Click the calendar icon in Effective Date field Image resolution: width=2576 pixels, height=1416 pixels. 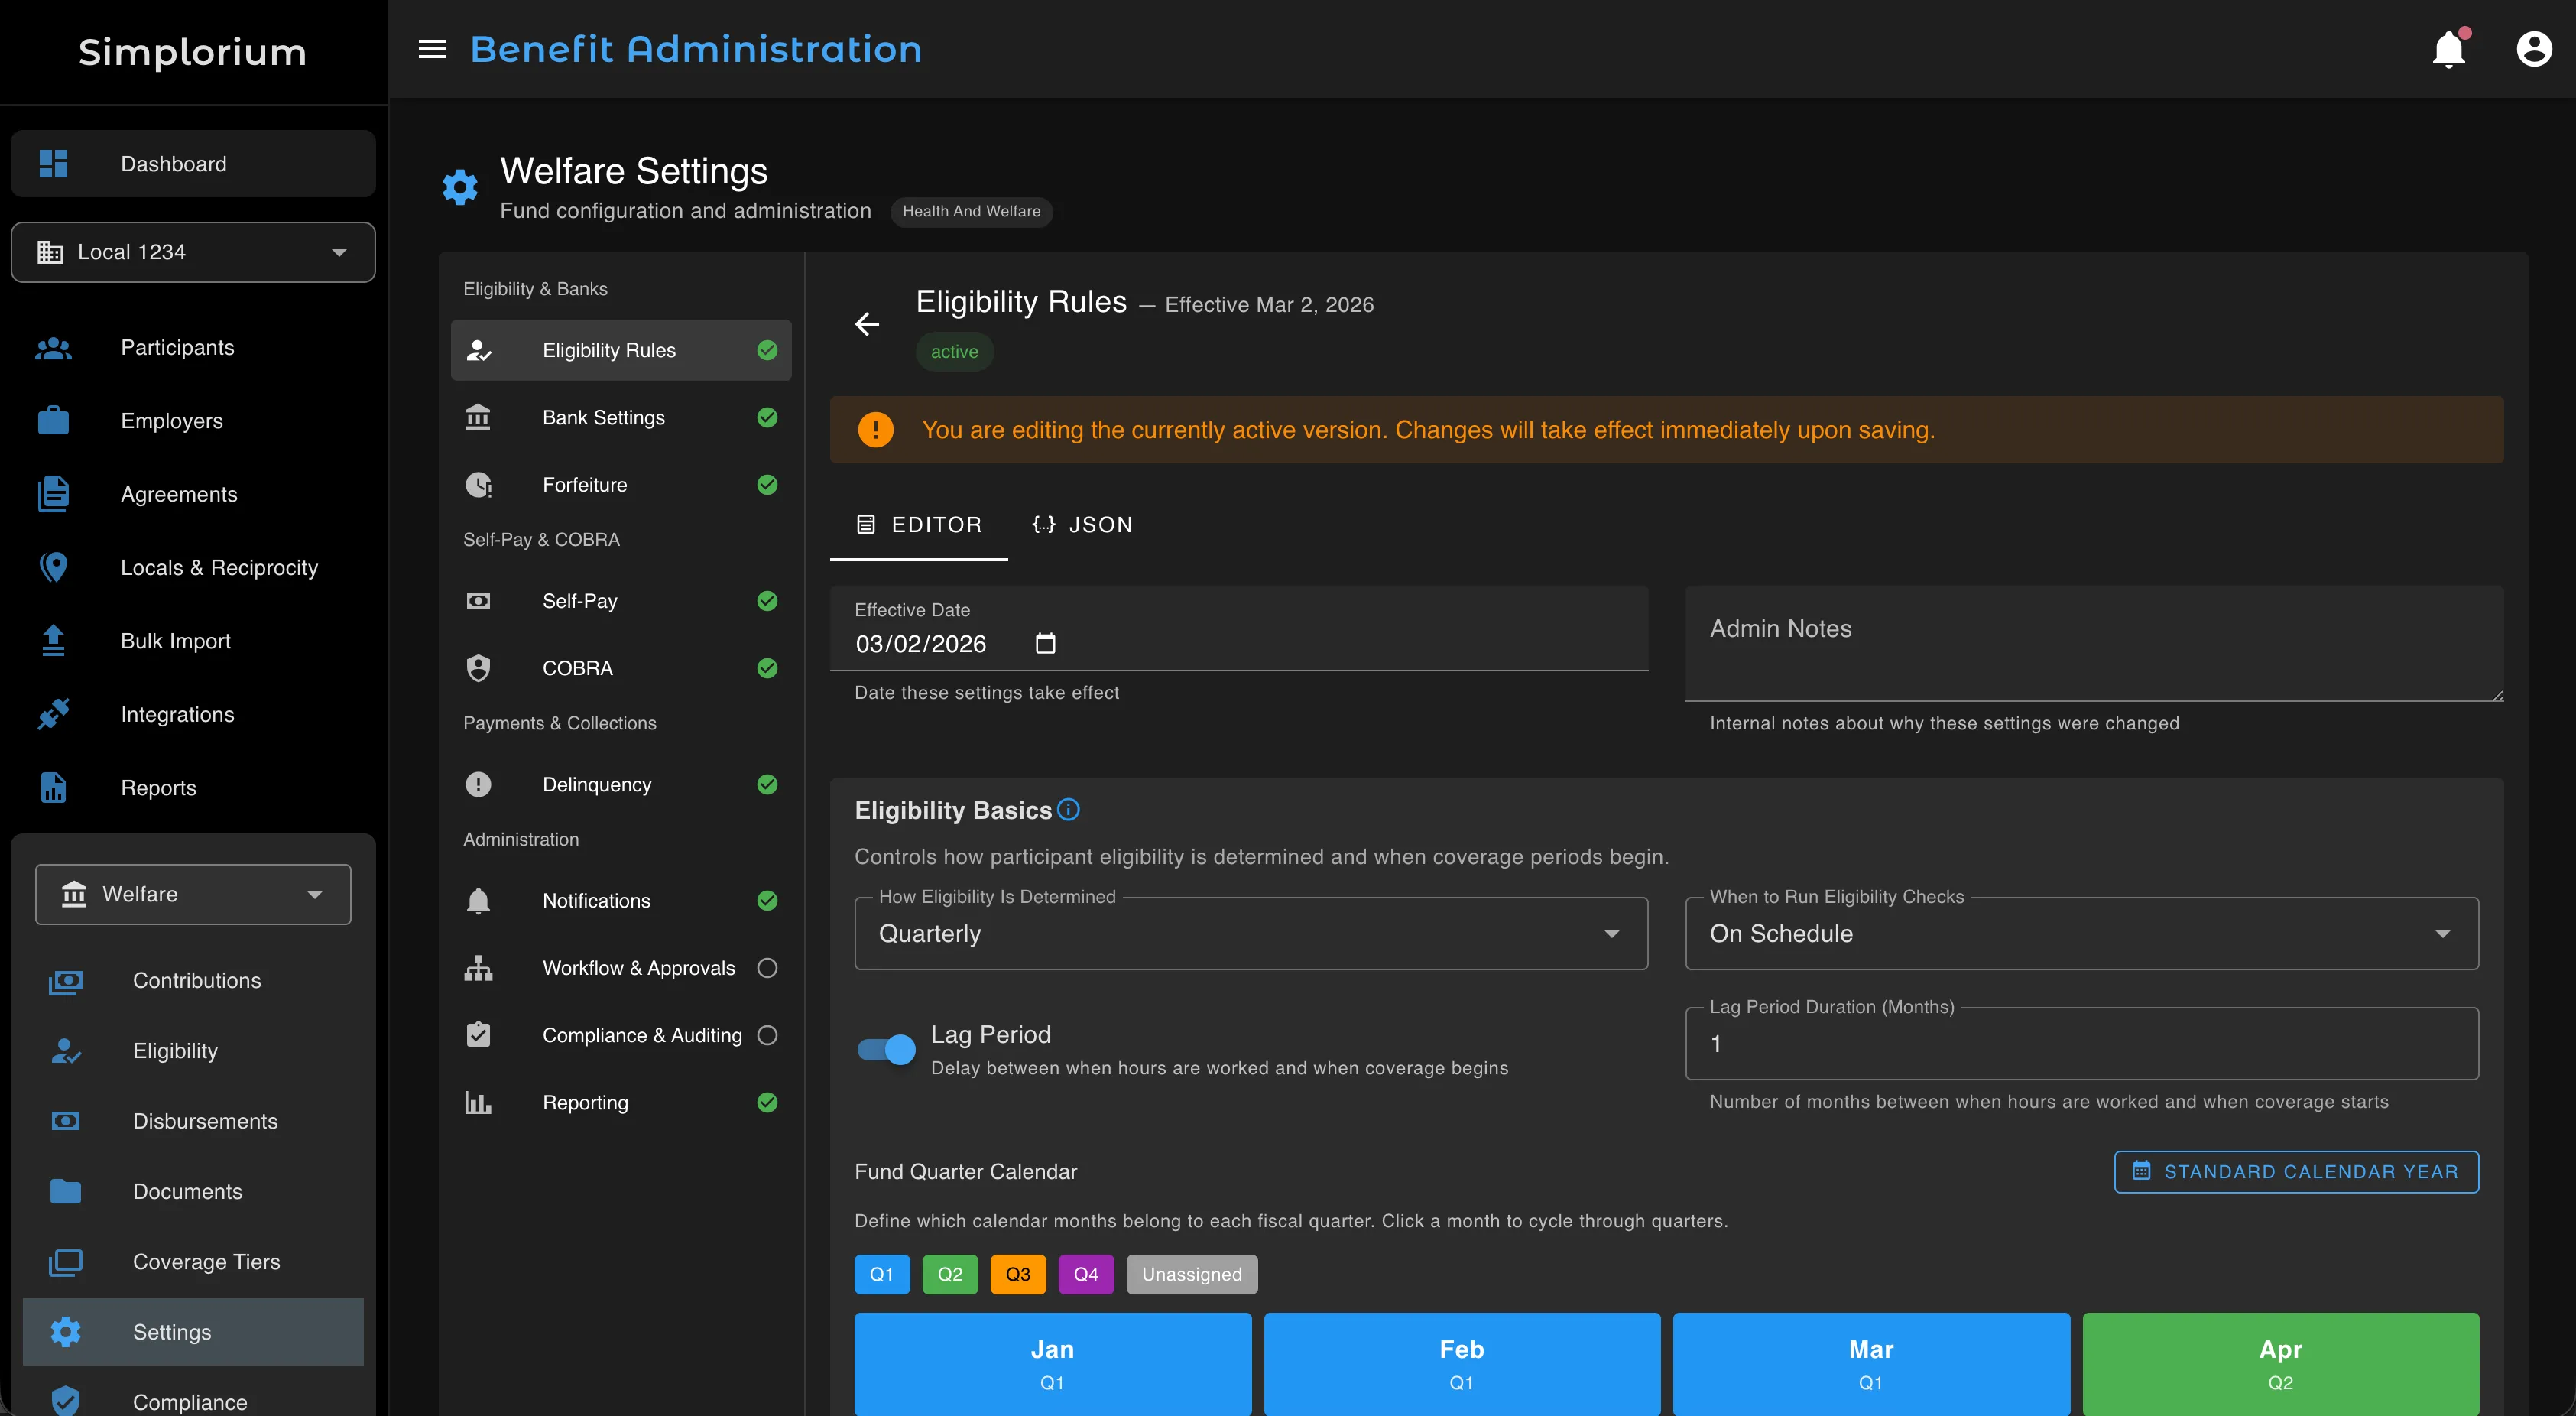[x=1046, y=643]
